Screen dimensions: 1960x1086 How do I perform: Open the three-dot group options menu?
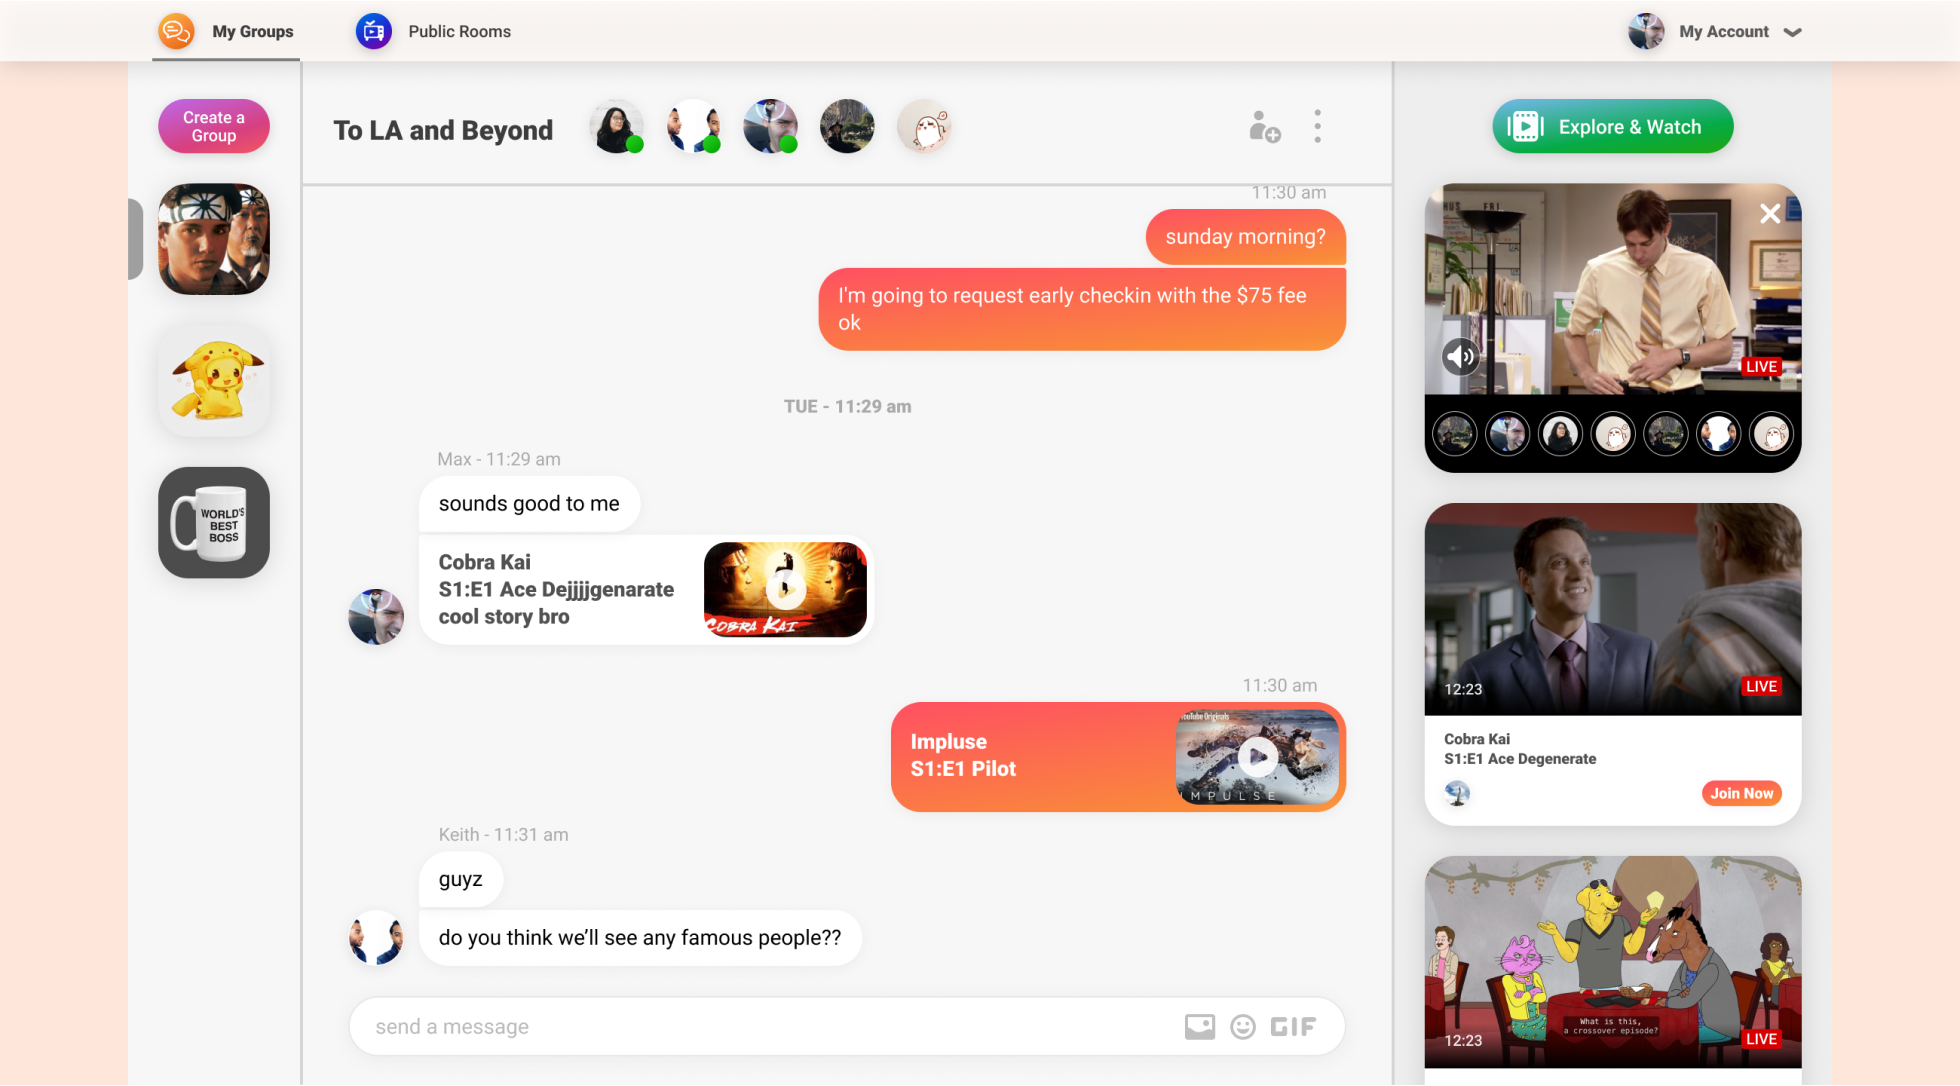[x=1317, y=127]
